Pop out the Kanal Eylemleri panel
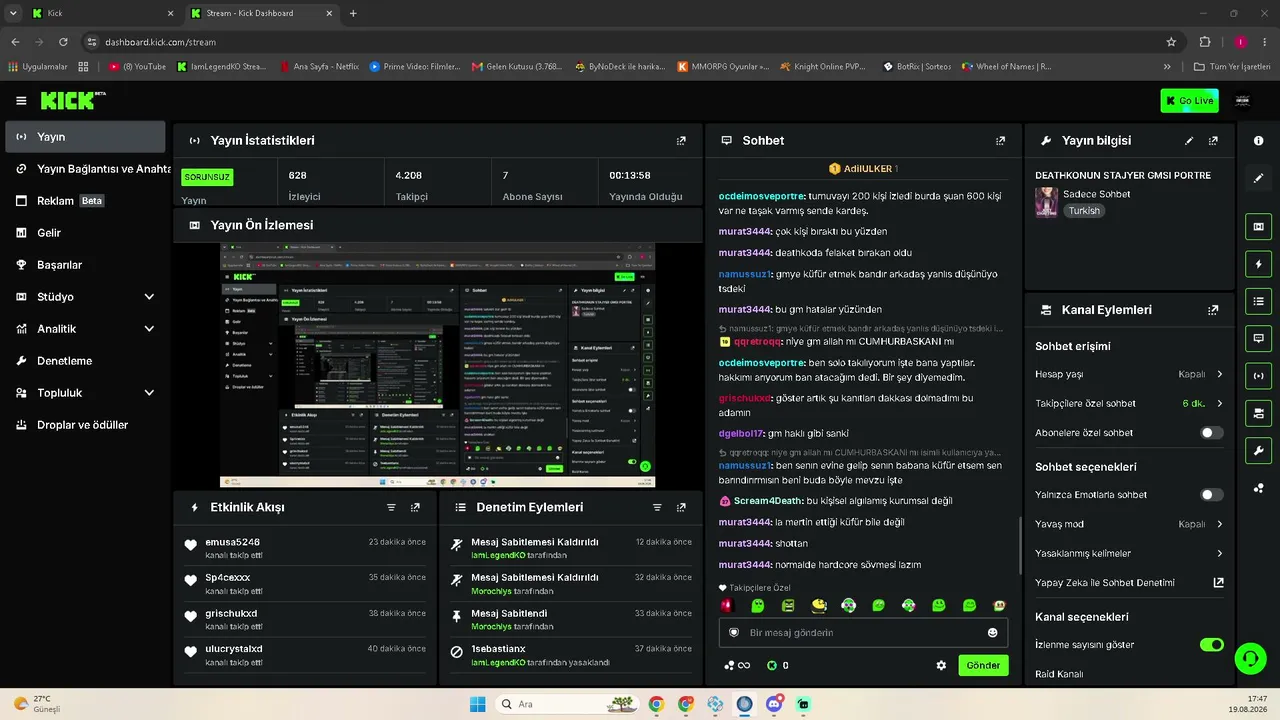Viewport: 1280px width, 720px height. tap(1213, 310)
